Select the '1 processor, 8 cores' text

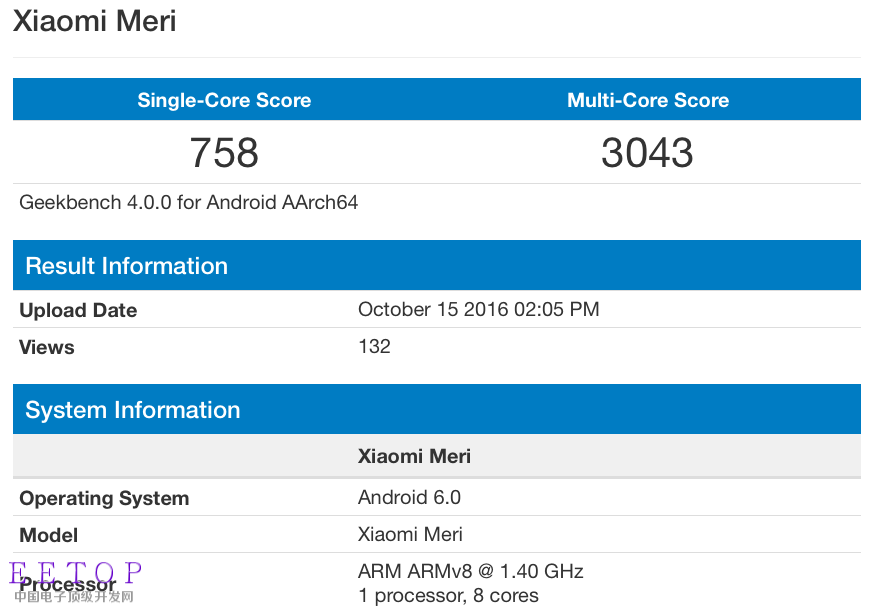coord(449,596)
